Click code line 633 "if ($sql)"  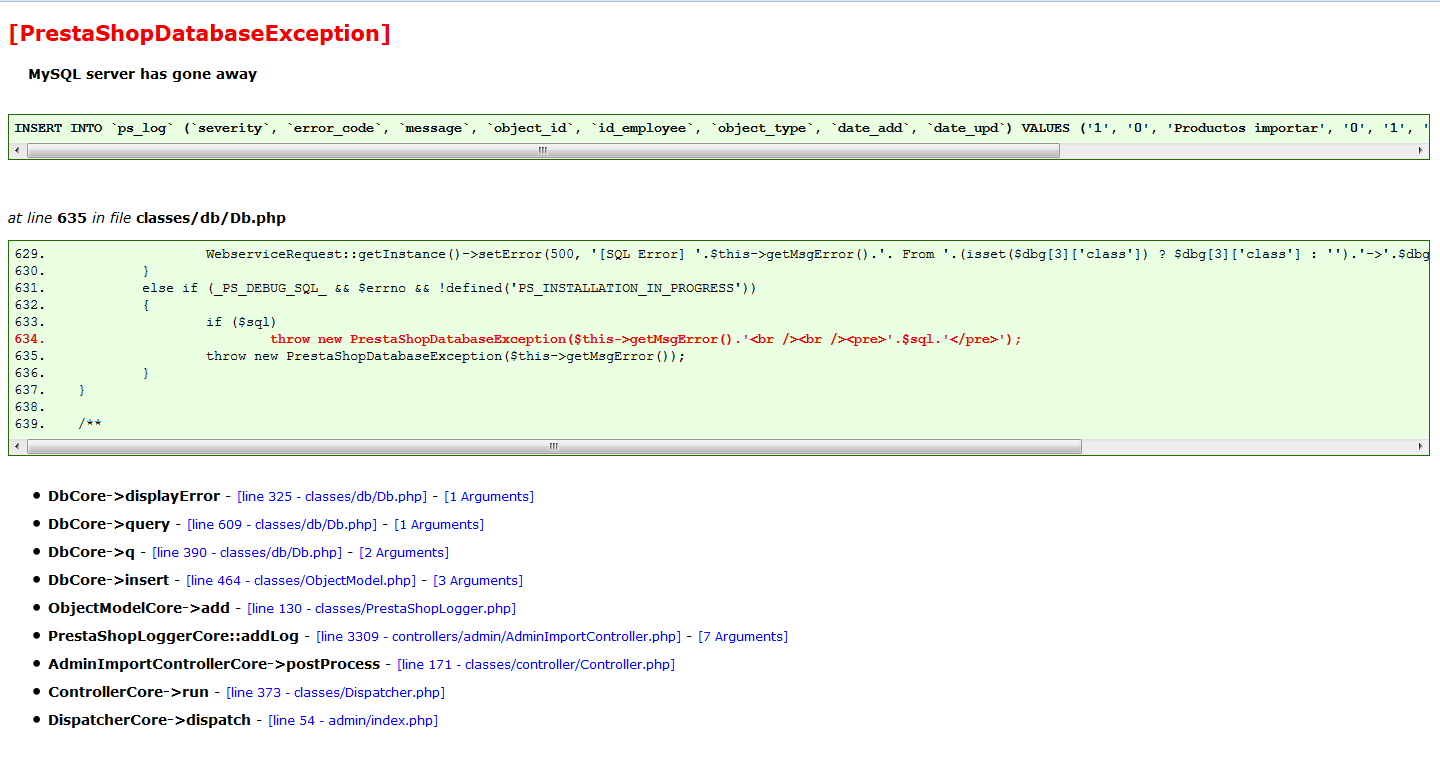[241, 322]
